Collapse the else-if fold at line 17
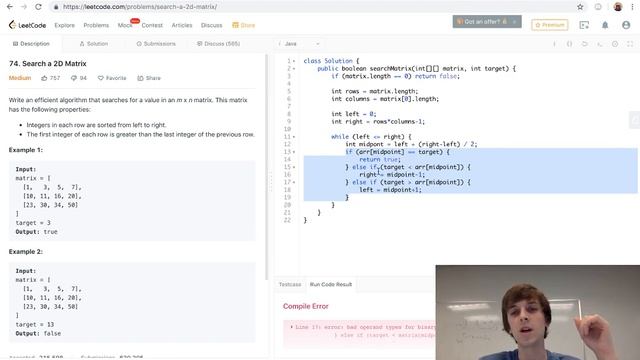Viewport: 640px width, 360px height. tap(294, 182)
